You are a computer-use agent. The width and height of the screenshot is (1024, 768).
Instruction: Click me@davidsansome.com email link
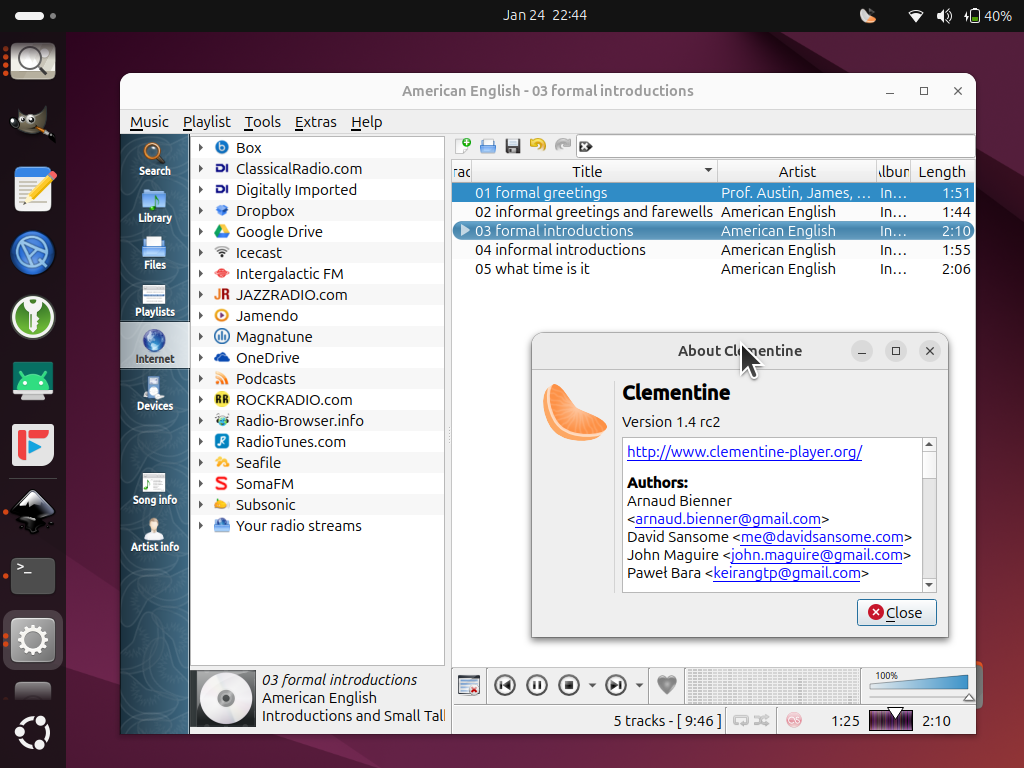[x=822, y=537]
